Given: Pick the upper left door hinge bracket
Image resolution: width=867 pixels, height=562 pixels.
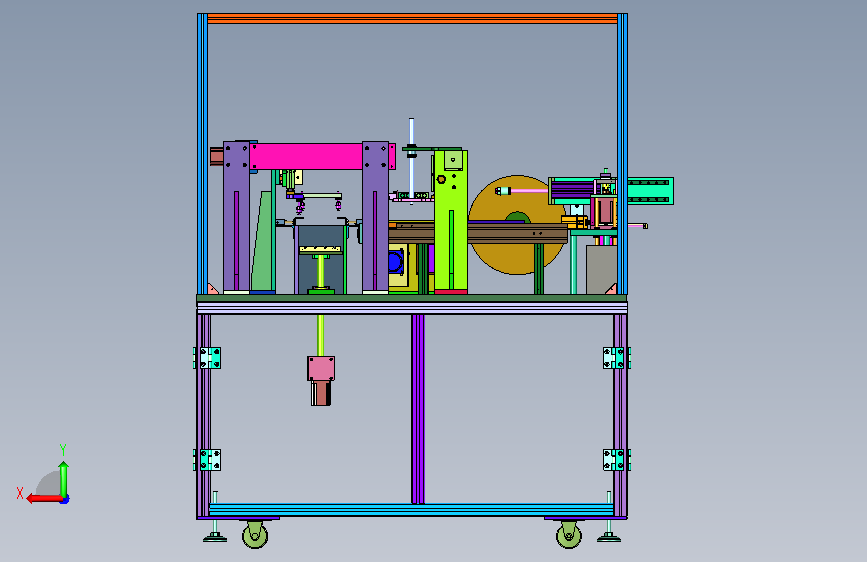Looking at the screenshot, I should tap(208, 358).
